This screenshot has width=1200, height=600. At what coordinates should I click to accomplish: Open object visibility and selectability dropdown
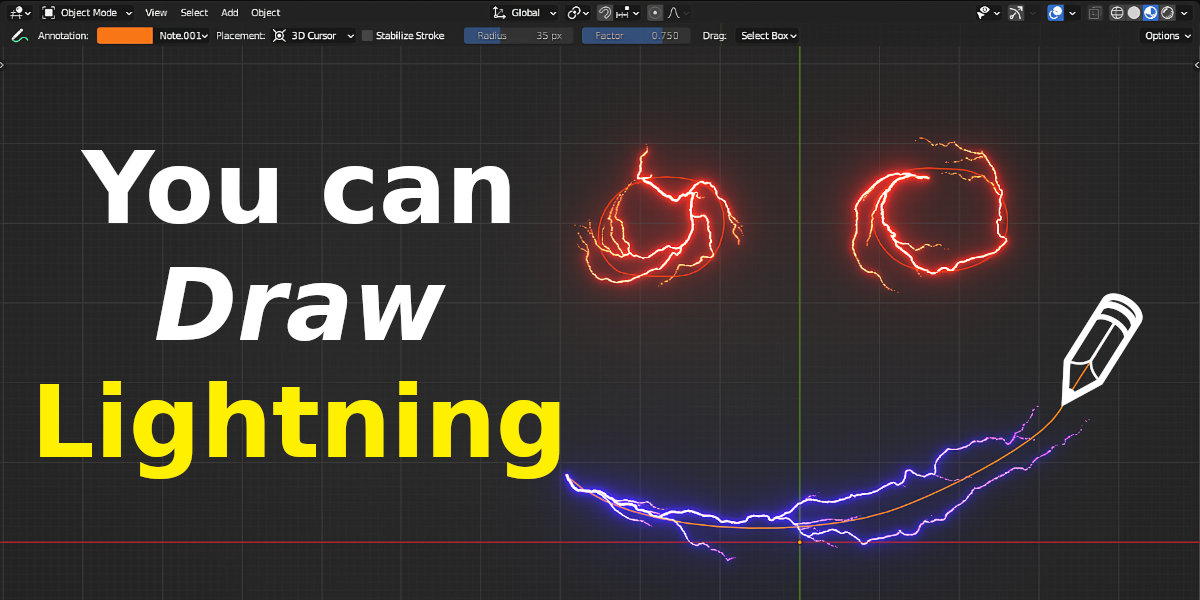(x=988, y=13)
